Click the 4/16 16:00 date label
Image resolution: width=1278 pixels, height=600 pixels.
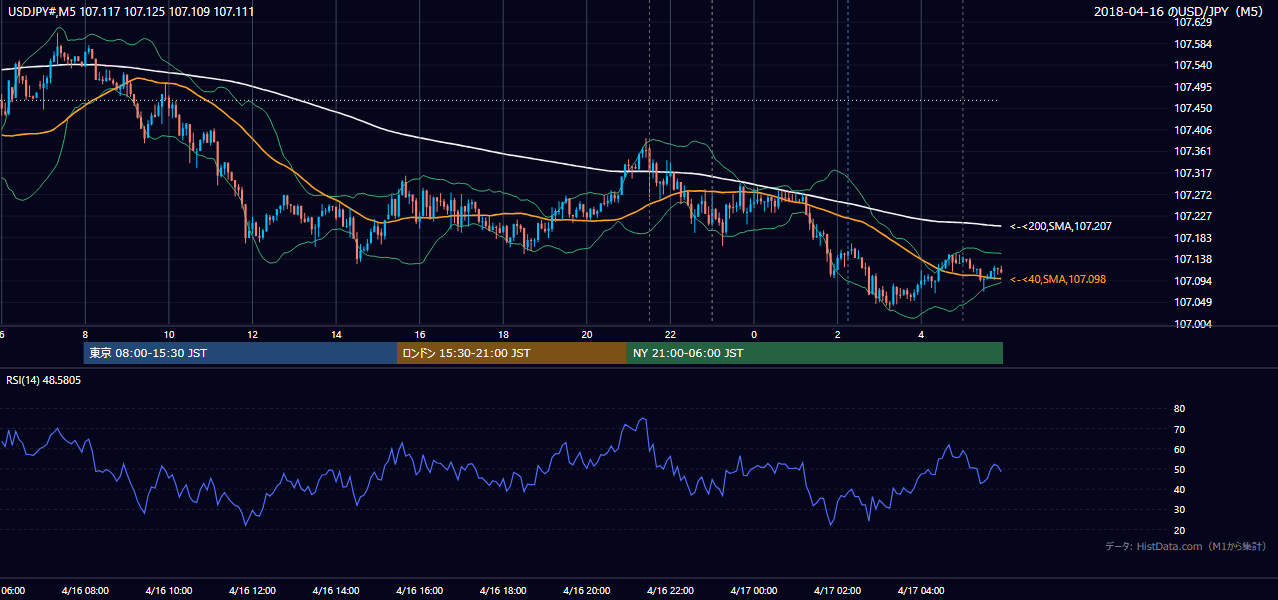pos(420,590)
